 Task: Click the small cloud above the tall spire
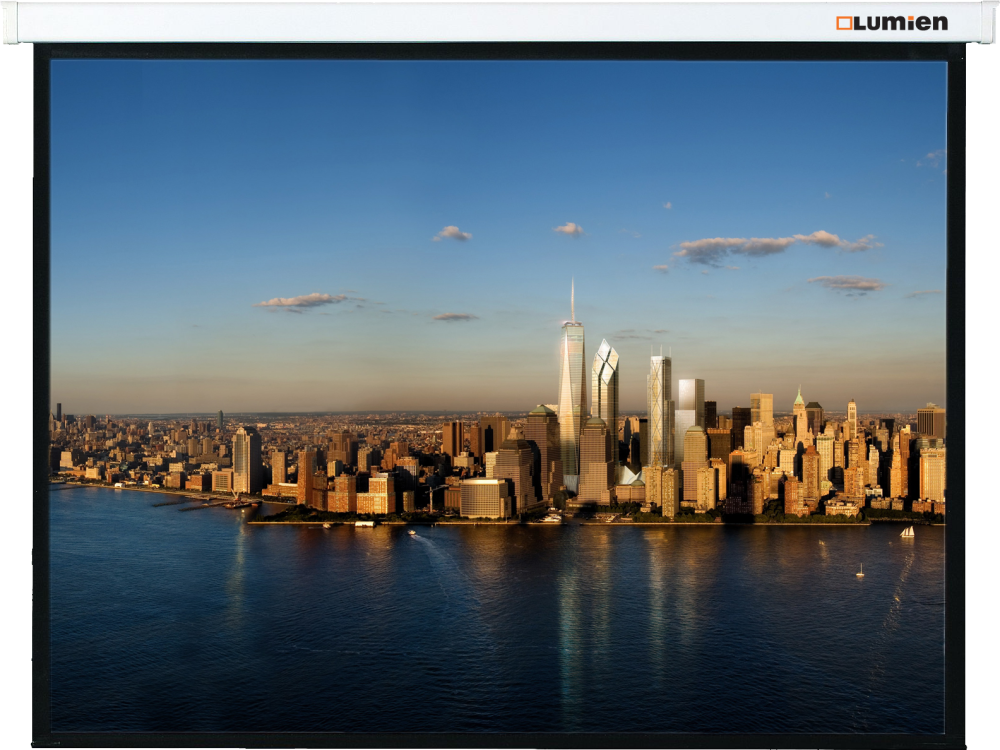[x=568, y=229]
